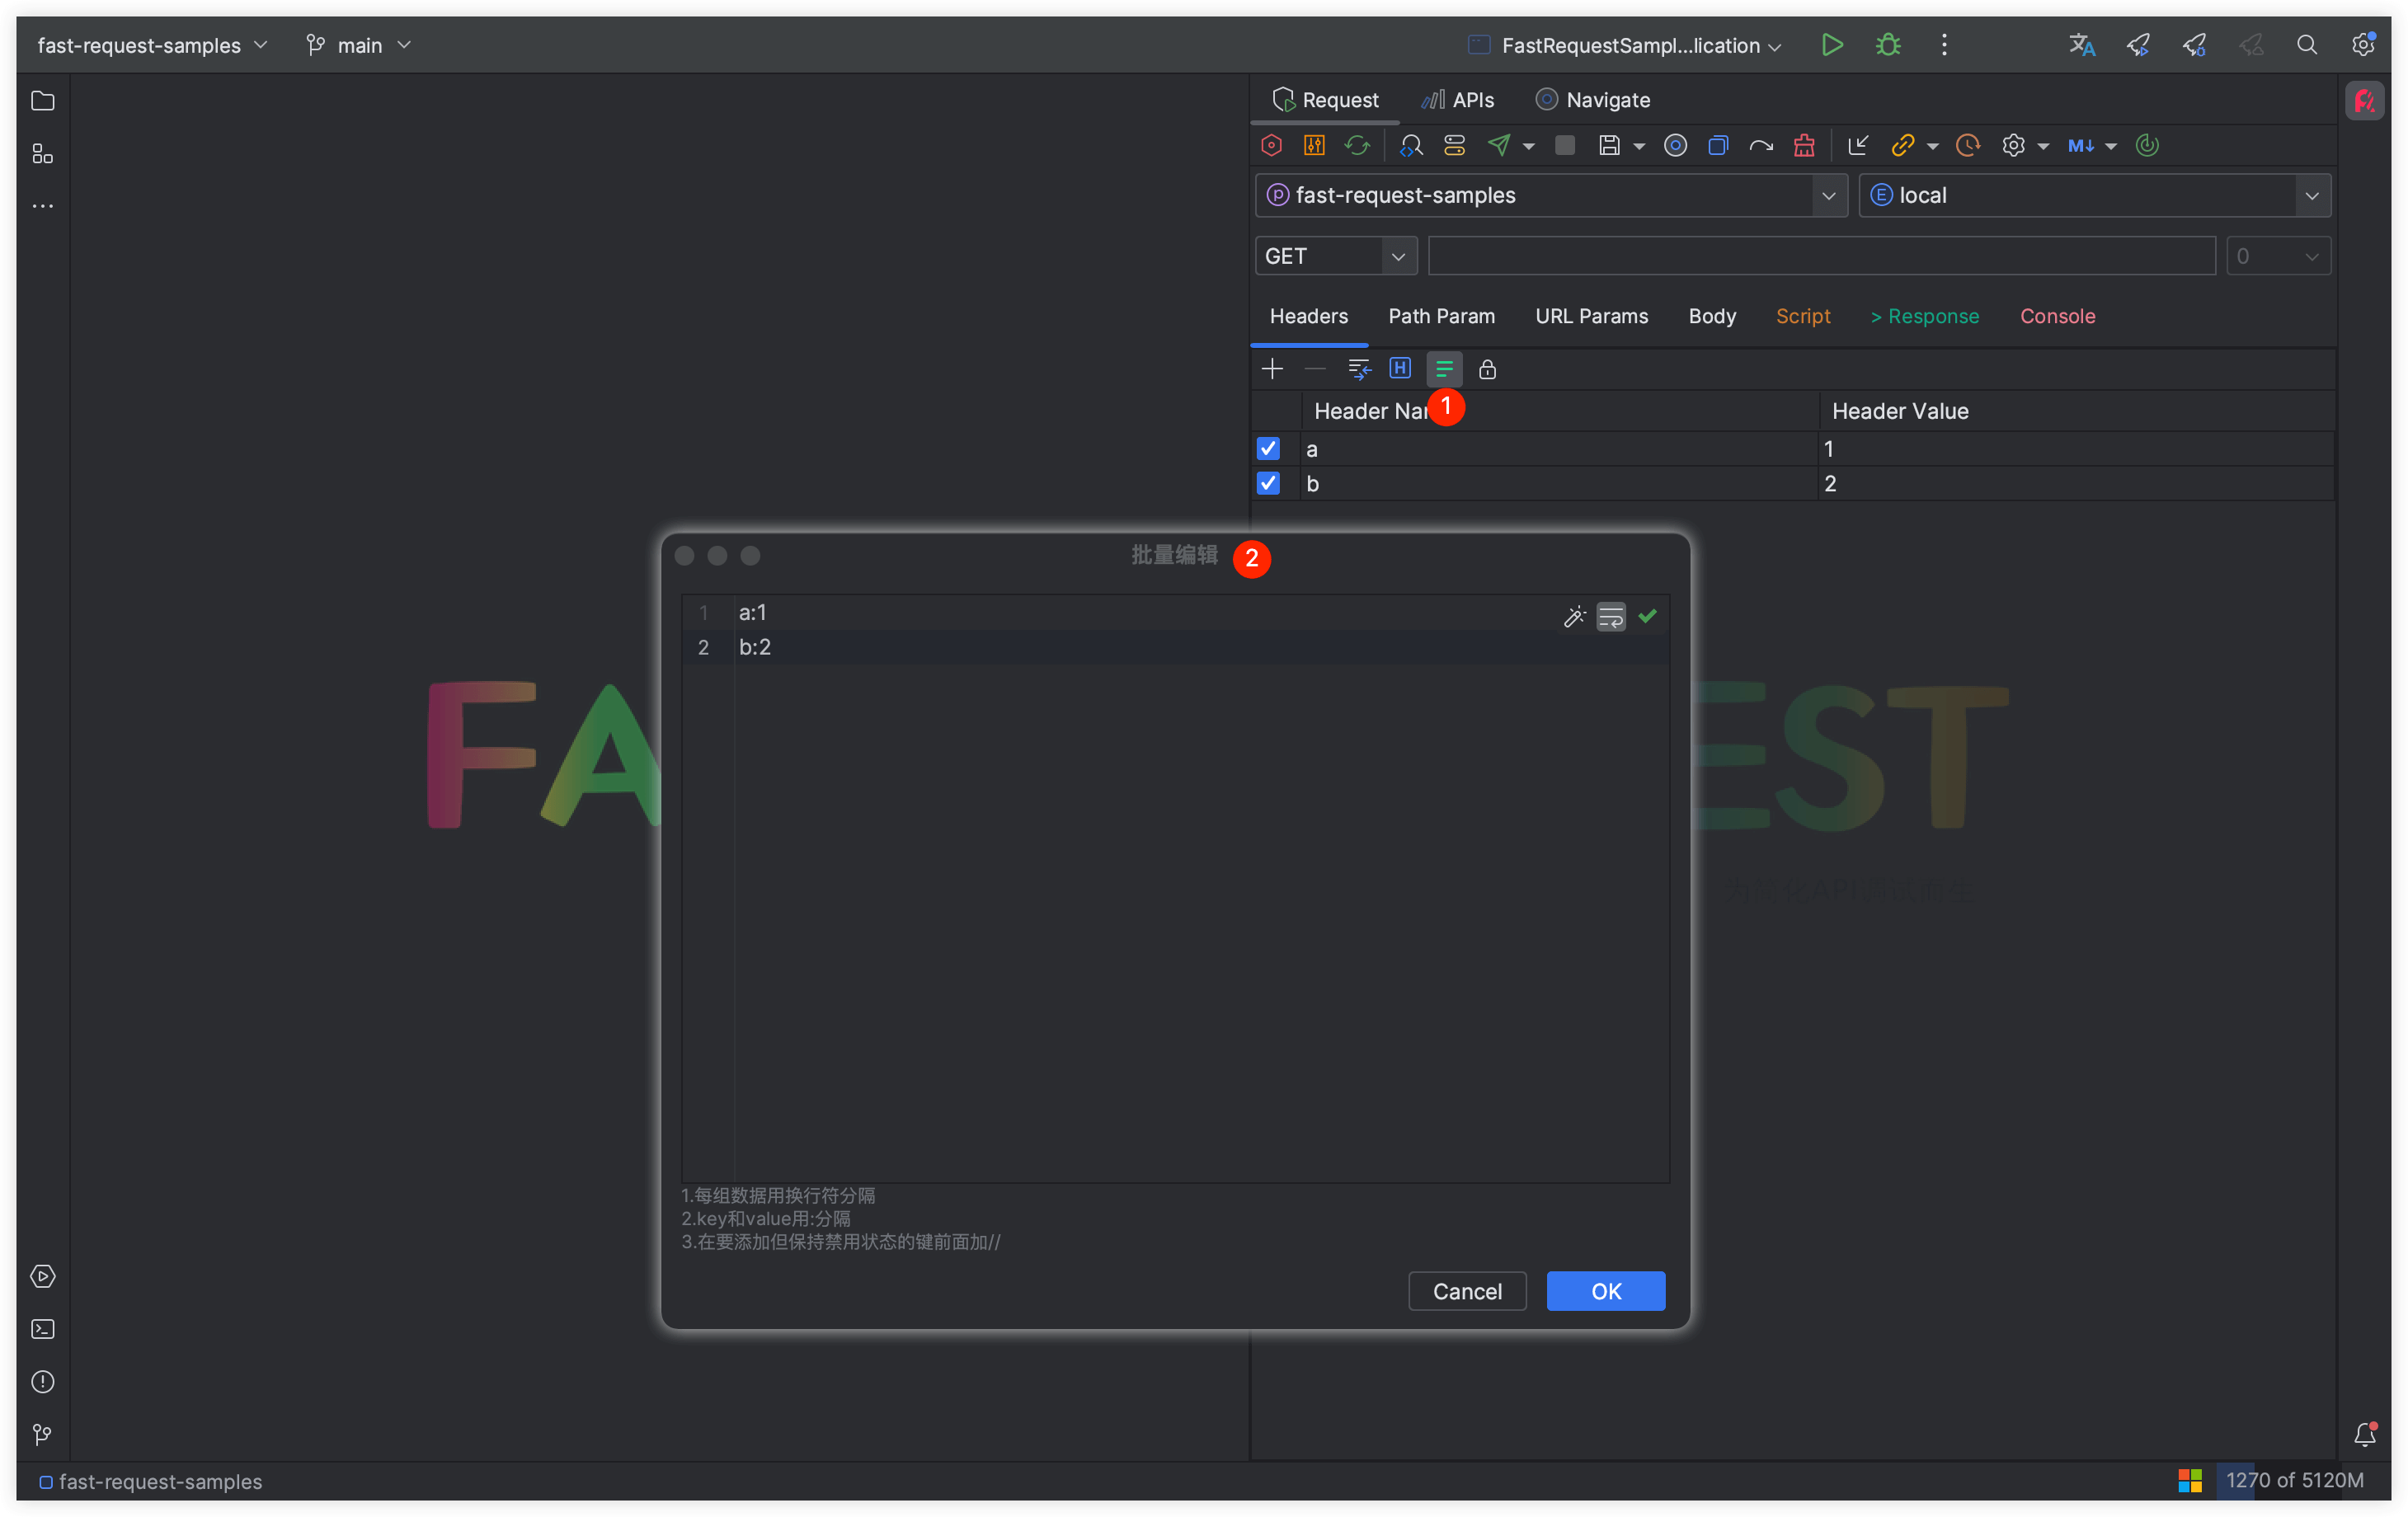Click the bulk edit green lines icon
The image size is (2408, 1517).
1443,369
